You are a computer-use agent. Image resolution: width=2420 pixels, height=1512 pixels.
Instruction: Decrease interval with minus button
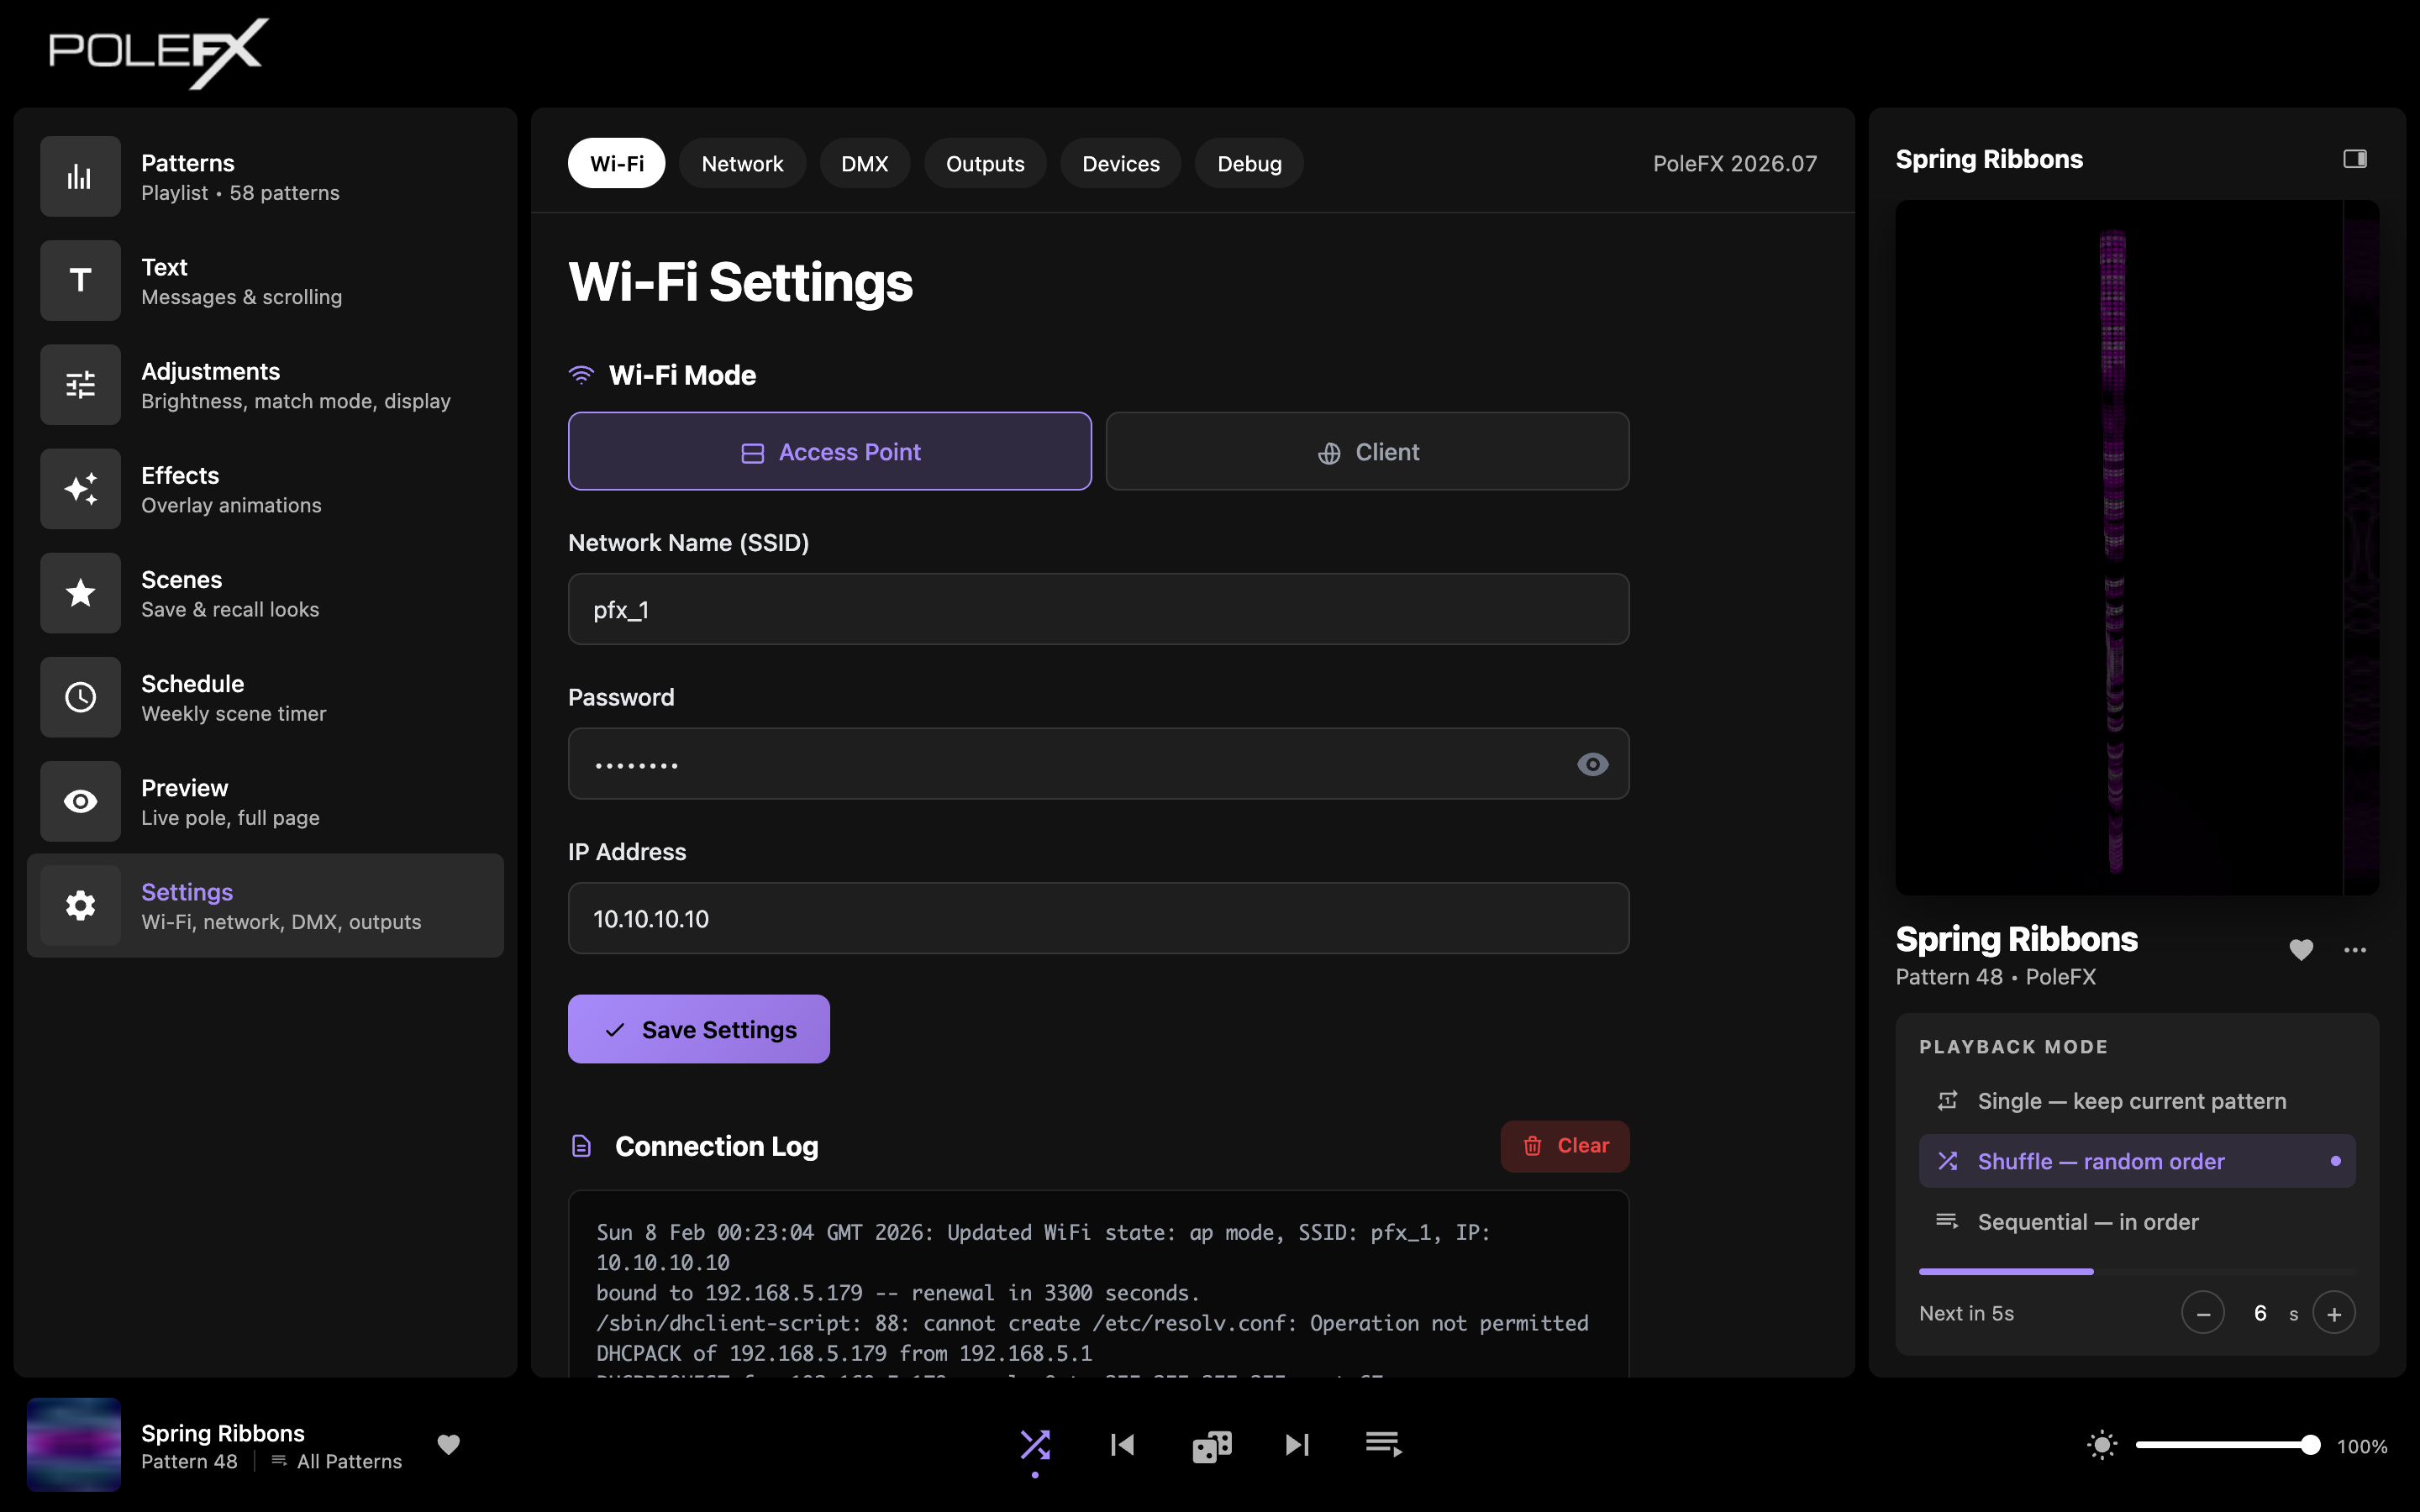pyautogui.click(x=2202, y=1313)
